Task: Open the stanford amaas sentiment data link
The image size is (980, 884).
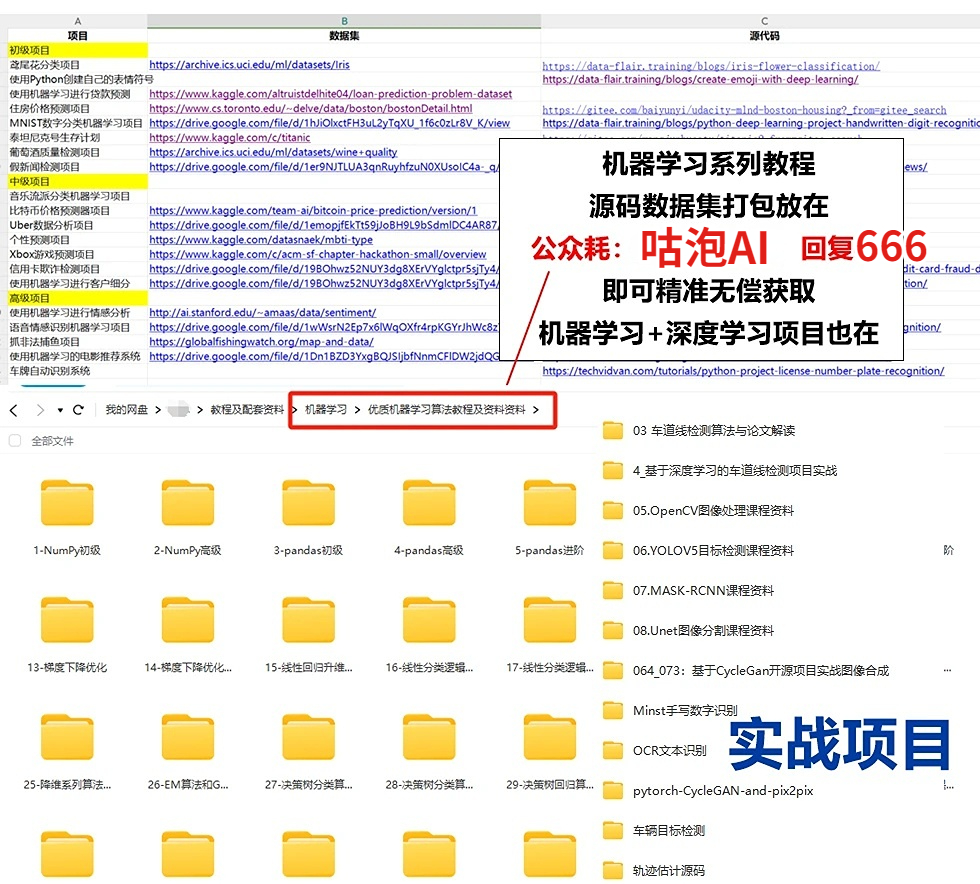Action: pos(262,313)
